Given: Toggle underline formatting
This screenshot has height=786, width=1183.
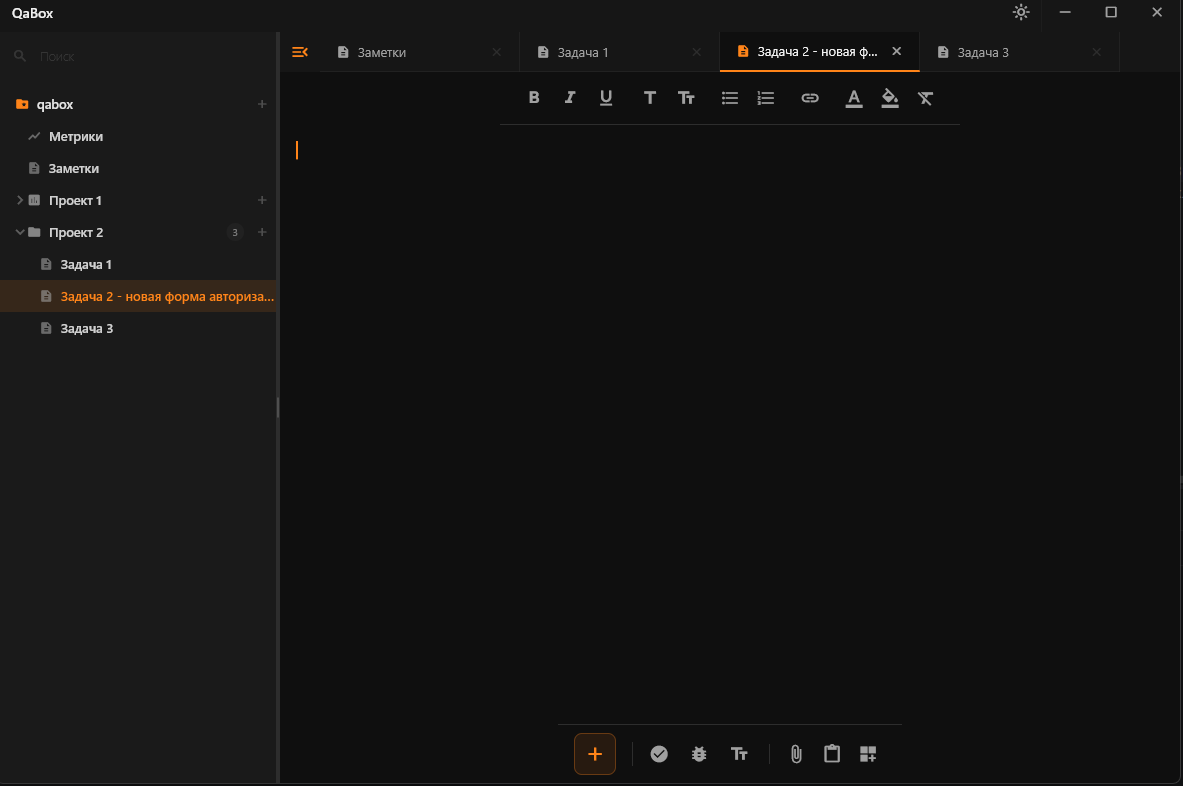Looking at the screenshot, I should [x=606, y=98].
